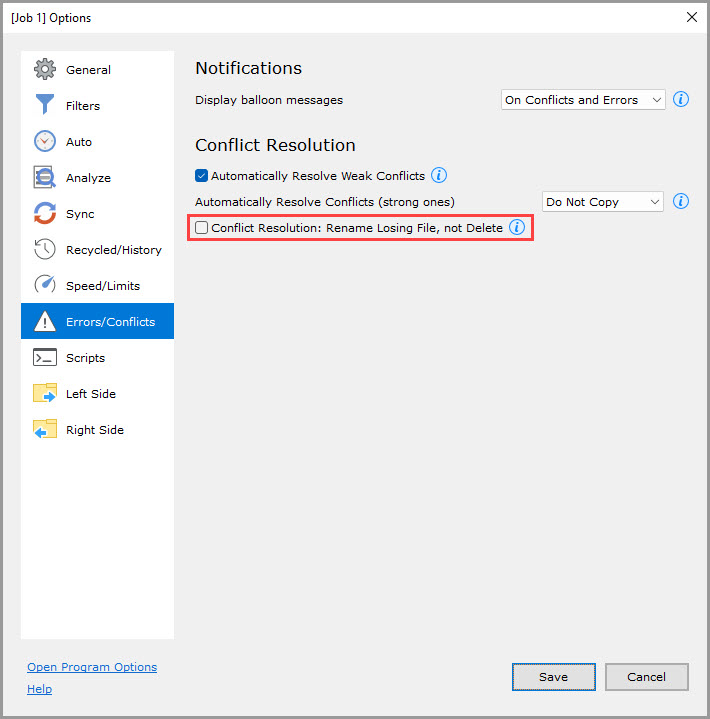Show info for Automatically Resolve Weak Conflicts
The height and width of the screenshot is (719, 710).
tap(438, 176)
